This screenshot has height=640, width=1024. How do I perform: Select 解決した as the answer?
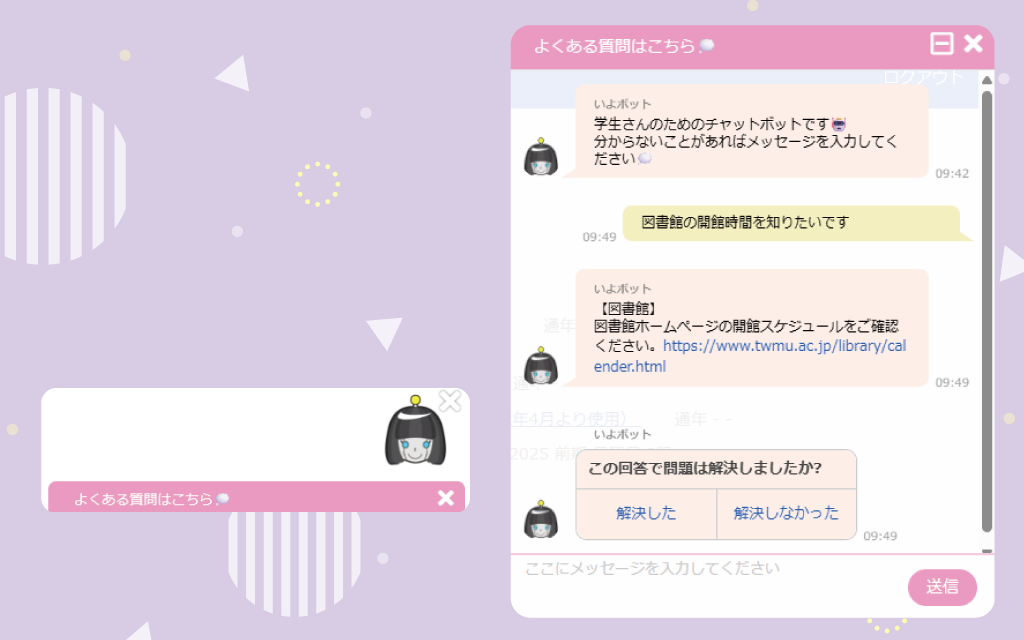pyautogui.click(x=647, y=513)
